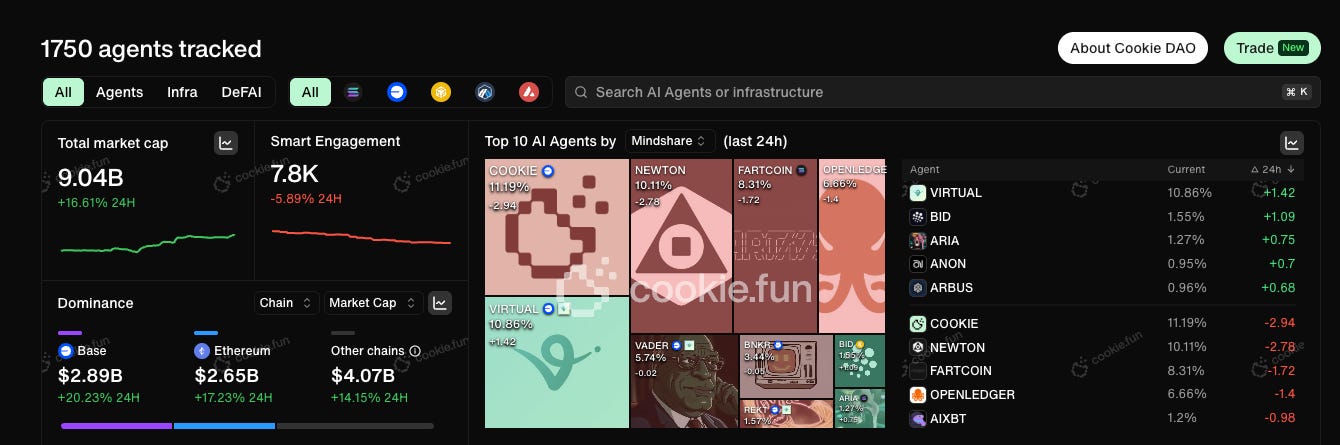Select the All category filter

[63, 92]
